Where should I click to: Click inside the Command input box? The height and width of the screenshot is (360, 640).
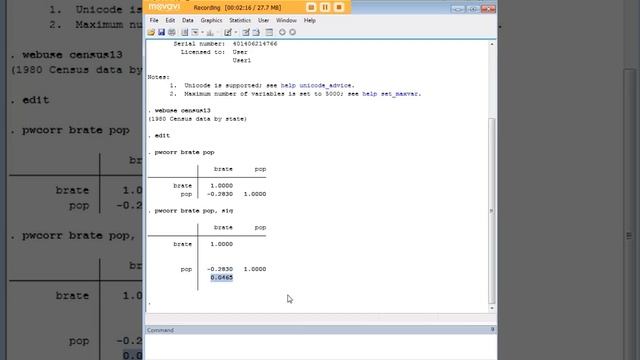tap(321, 347)
